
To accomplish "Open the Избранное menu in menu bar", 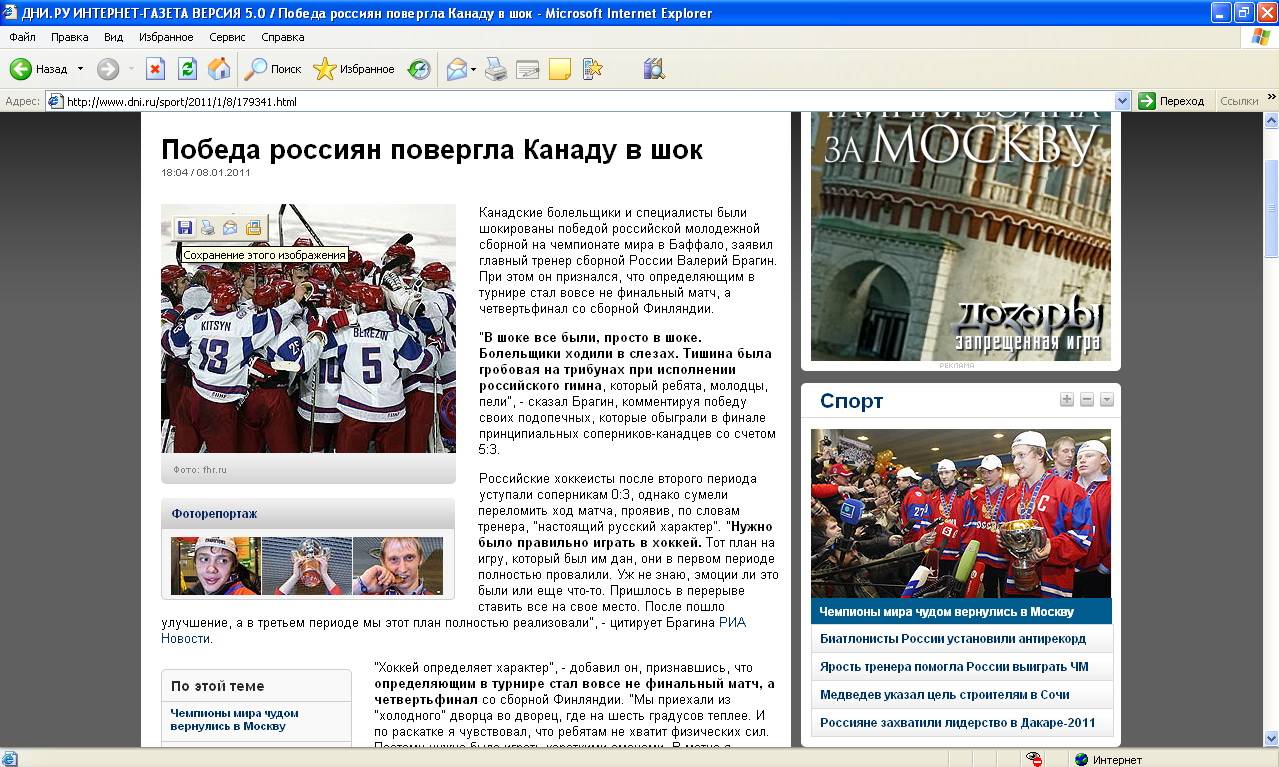I will [x=166, y=37].
